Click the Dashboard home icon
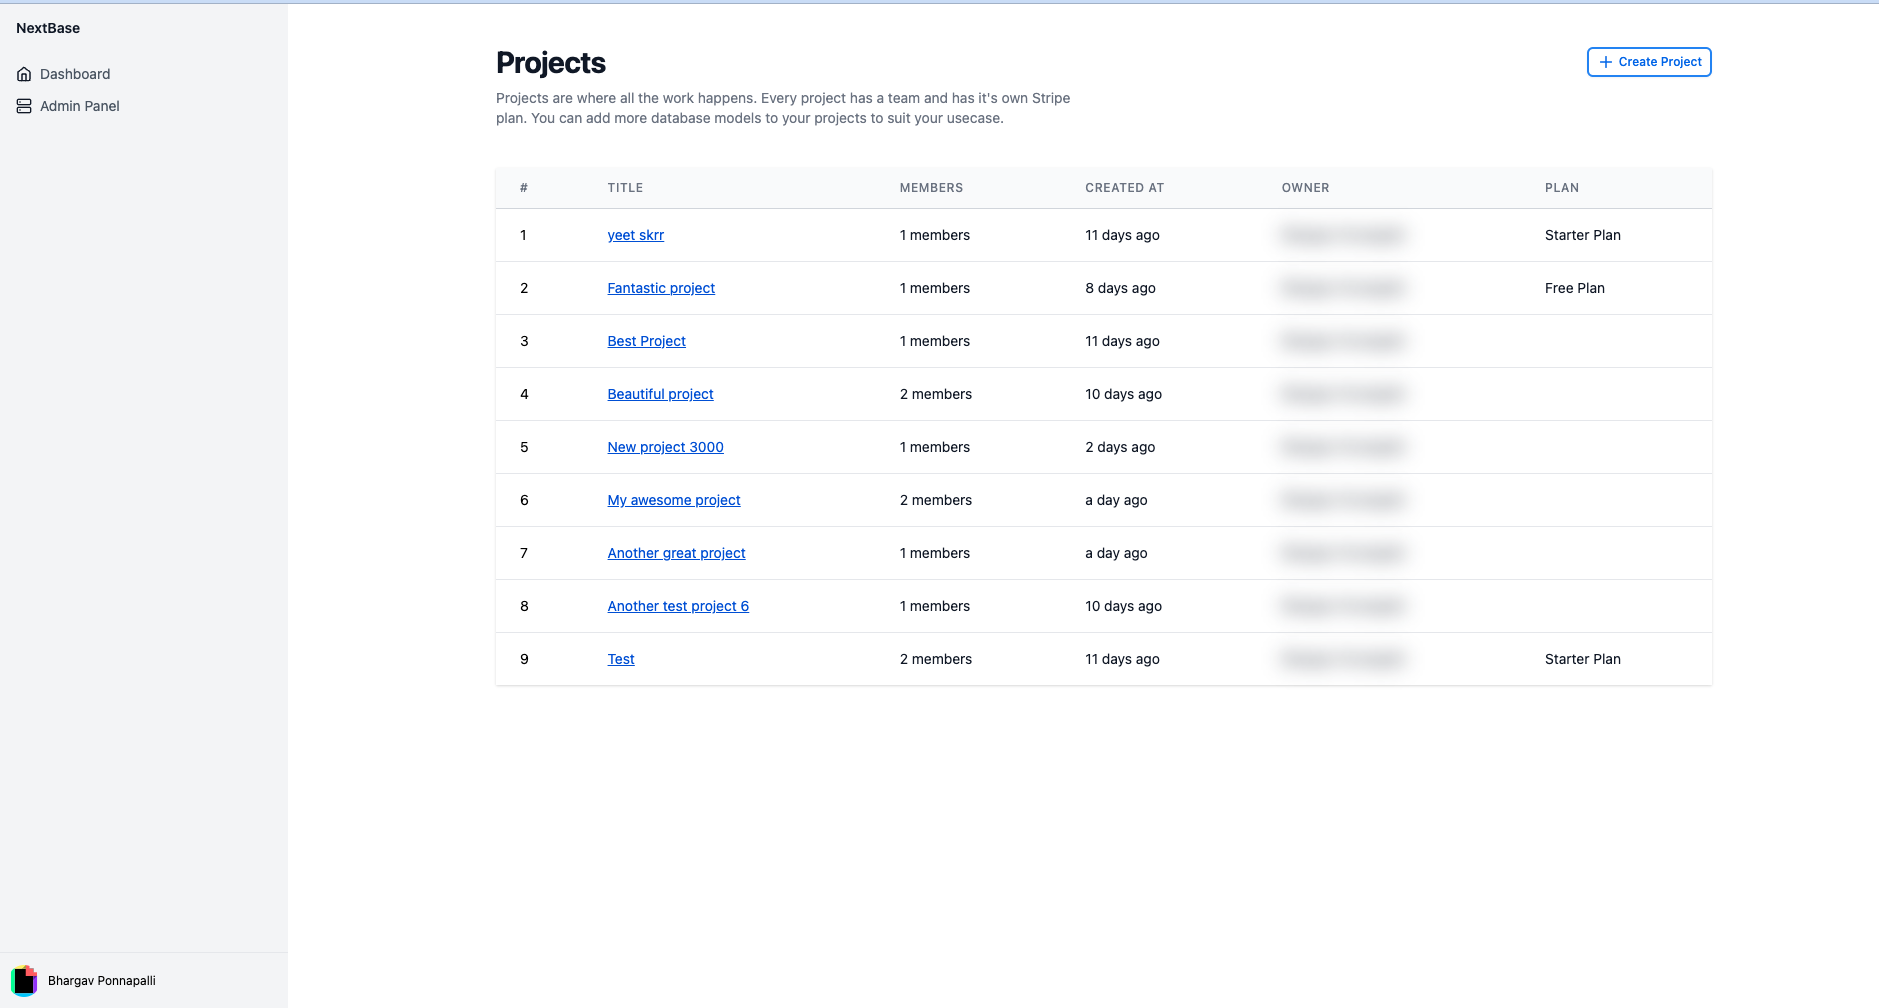 click(24, 74)
